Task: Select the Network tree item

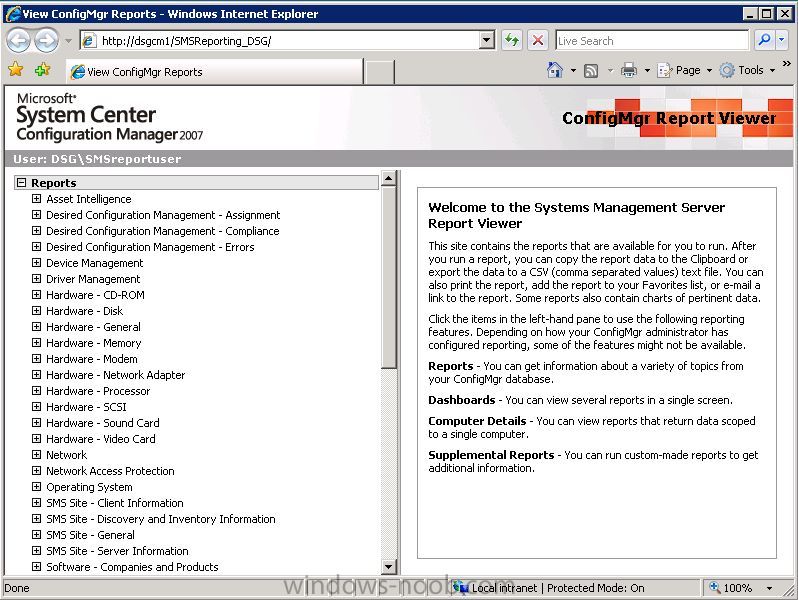Action: click(x=67, y=455)
